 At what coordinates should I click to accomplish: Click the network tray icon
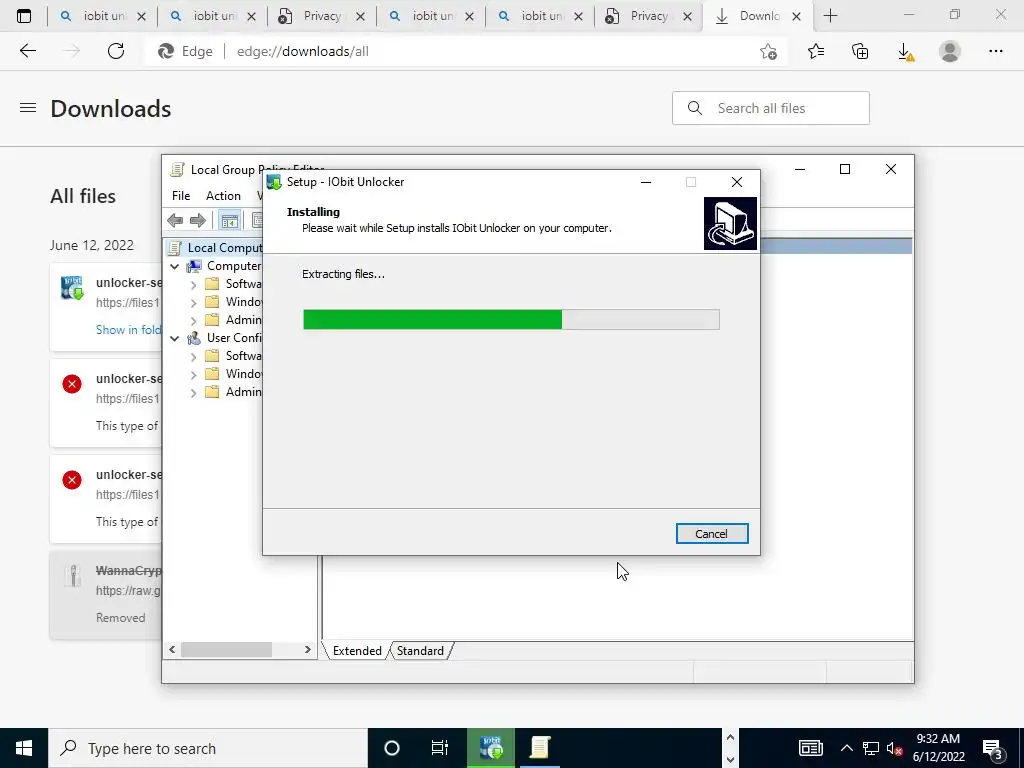[871, 748]
